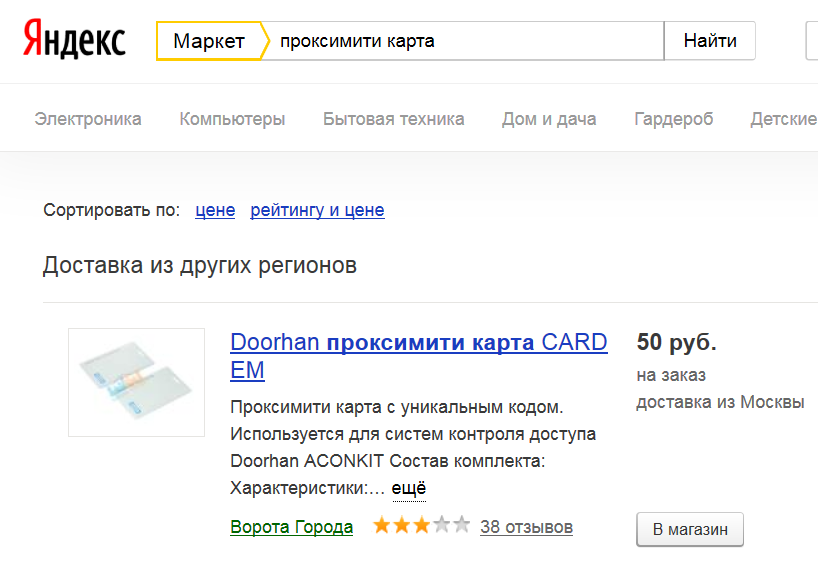Open the Ворота Города shop link
Image resolution: width=818 pixels, height=562 pixels.
292,527
